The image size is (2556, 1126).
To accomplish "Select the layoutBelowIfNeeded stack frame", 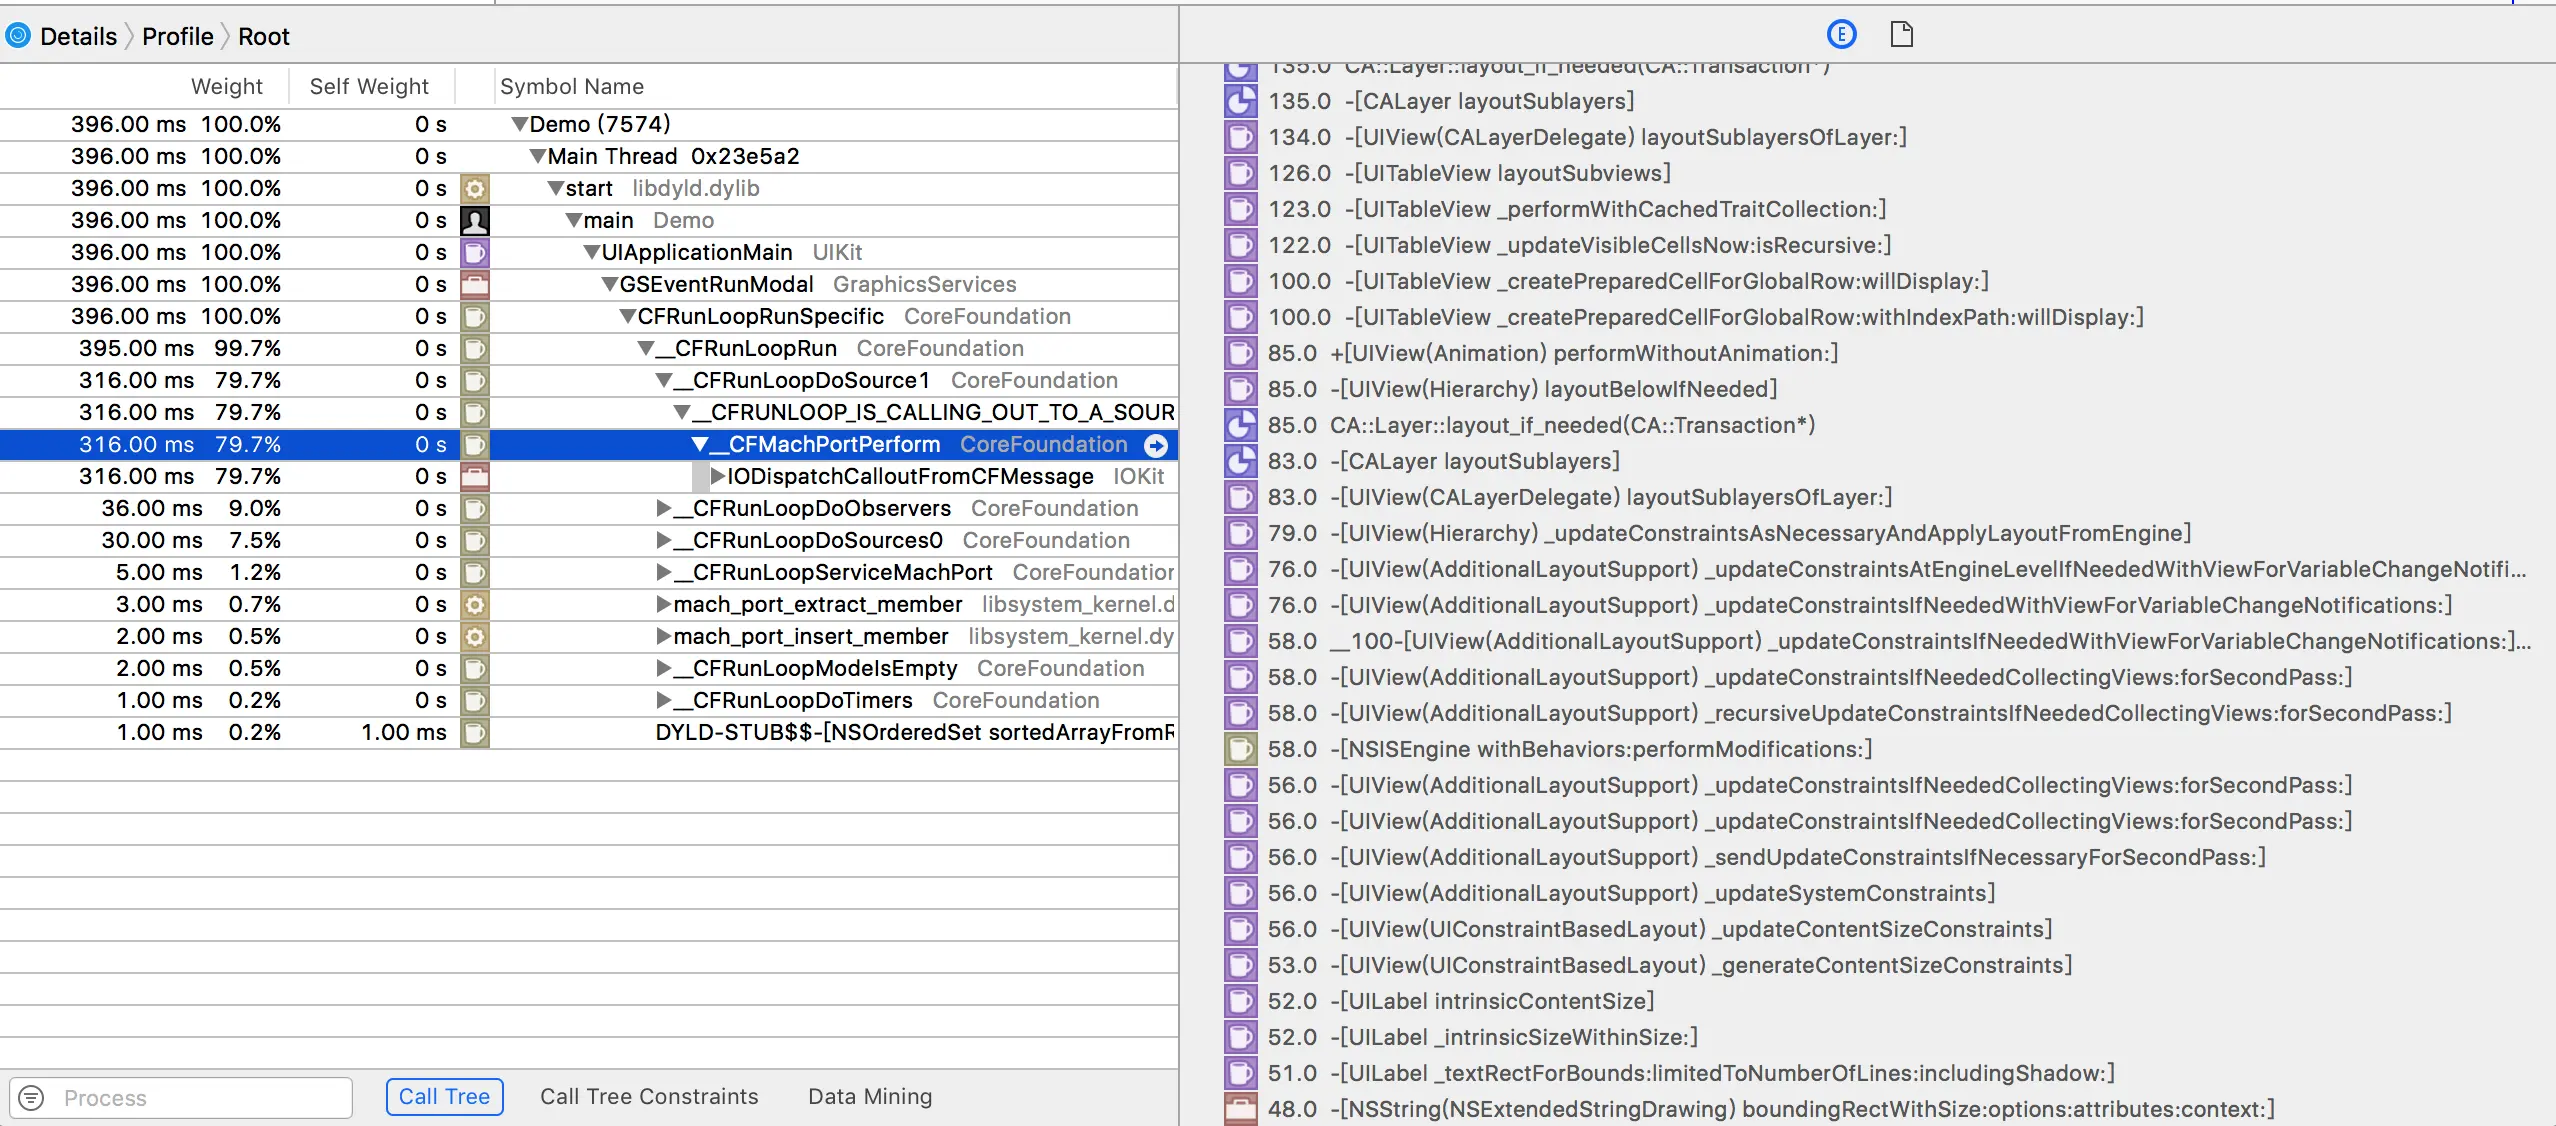I will click(x=1553, y=389).
